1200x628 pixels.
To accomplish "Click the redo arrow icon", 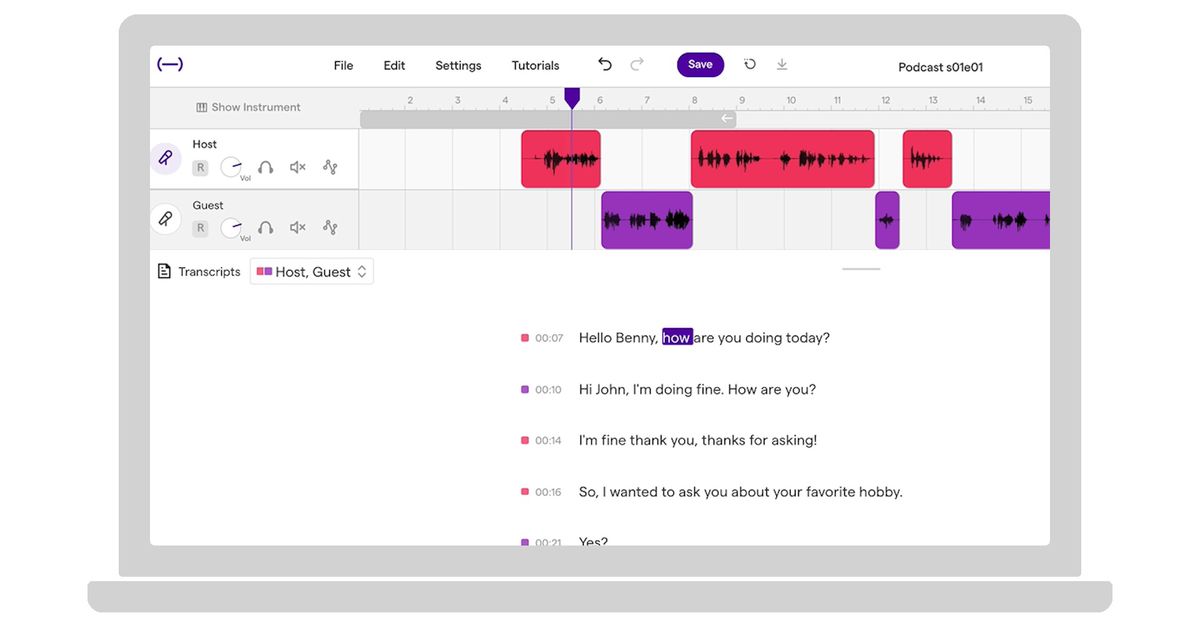I will click(x=637, y=65).
